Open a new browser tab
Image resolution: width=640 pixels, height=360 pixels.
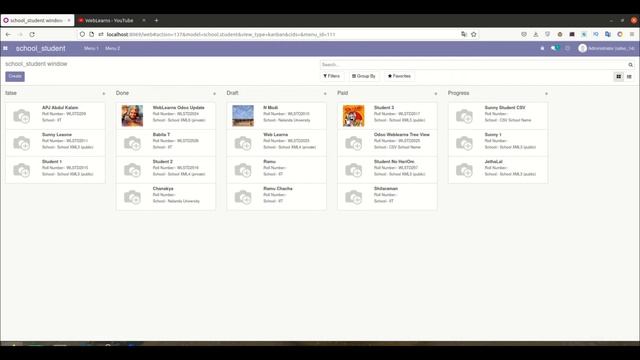156,20
